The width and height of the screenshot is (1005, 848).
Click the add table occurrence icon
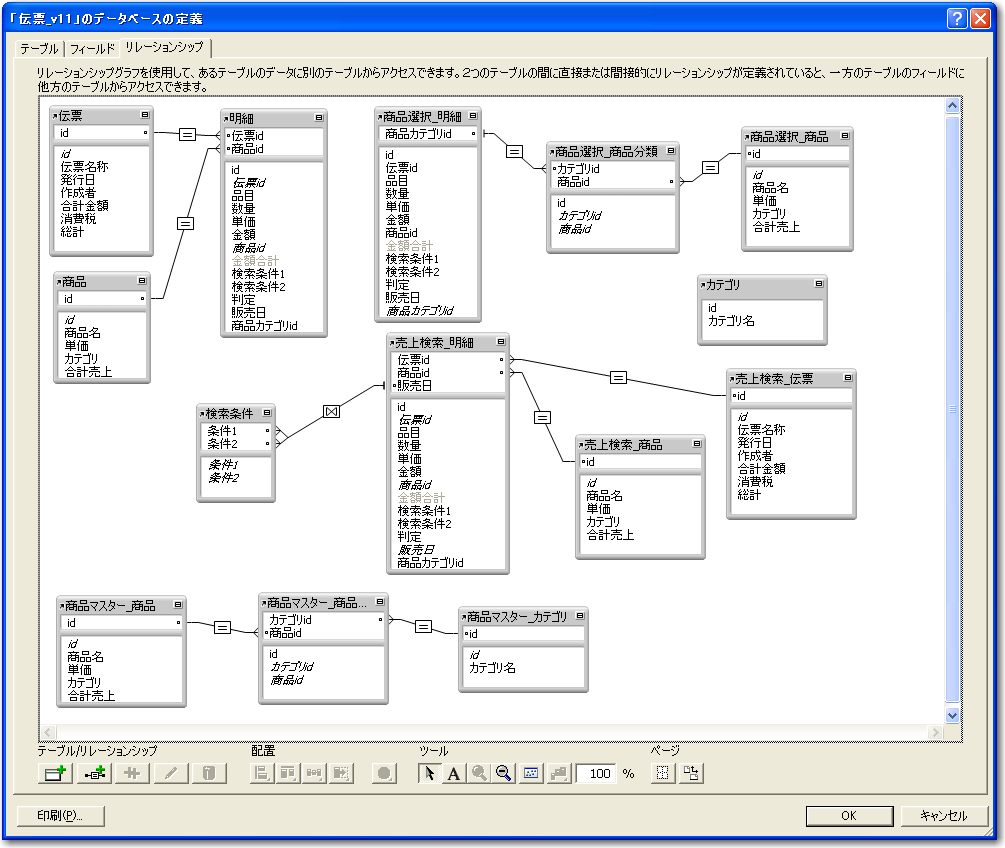point(54,773)
